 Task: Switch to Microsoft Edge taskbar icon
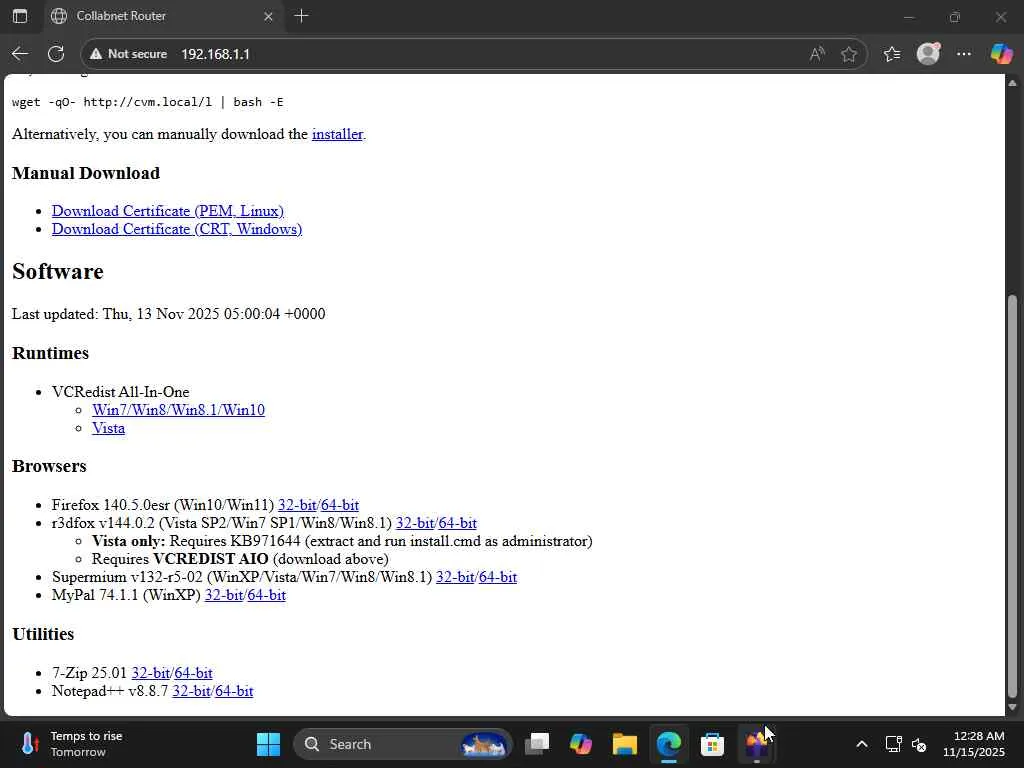(x=669, y=744)
